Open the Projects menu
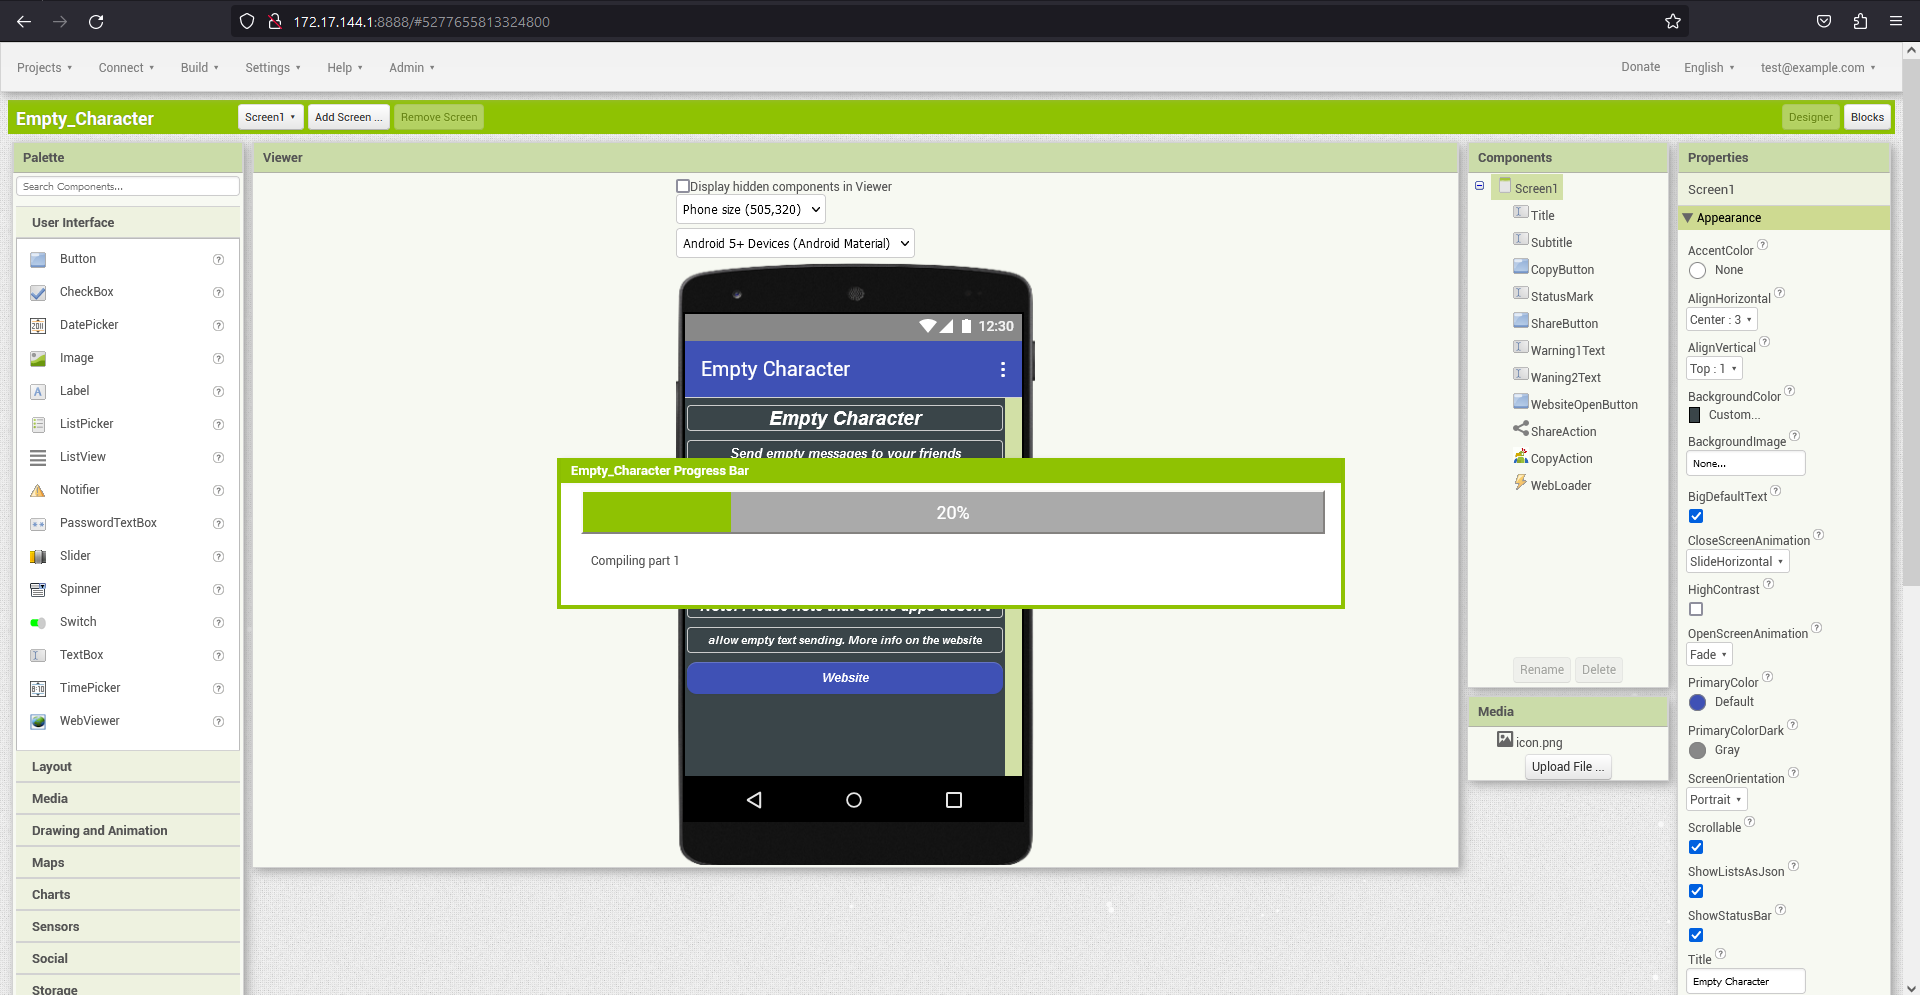Viewport: 1920px width, 995px height. tap(44, 68)
